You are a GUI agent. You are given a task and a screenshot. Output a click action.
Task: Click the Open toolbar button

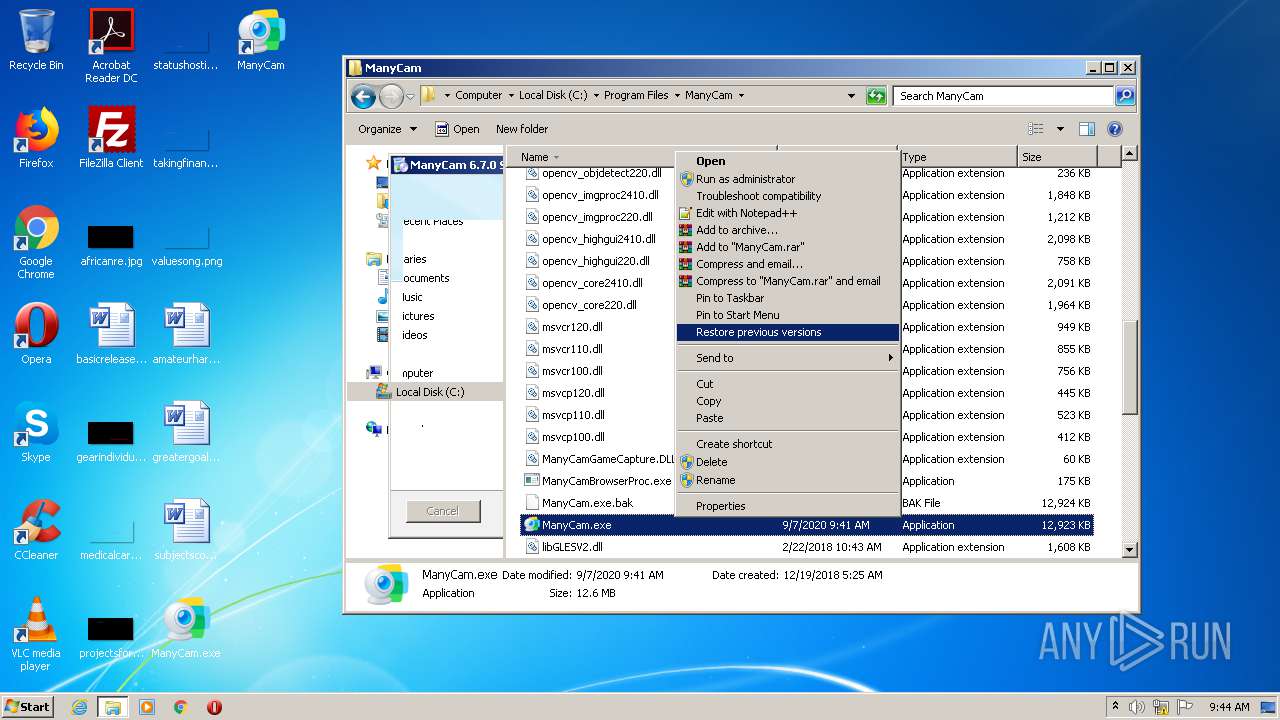click(x=457, y=129)
